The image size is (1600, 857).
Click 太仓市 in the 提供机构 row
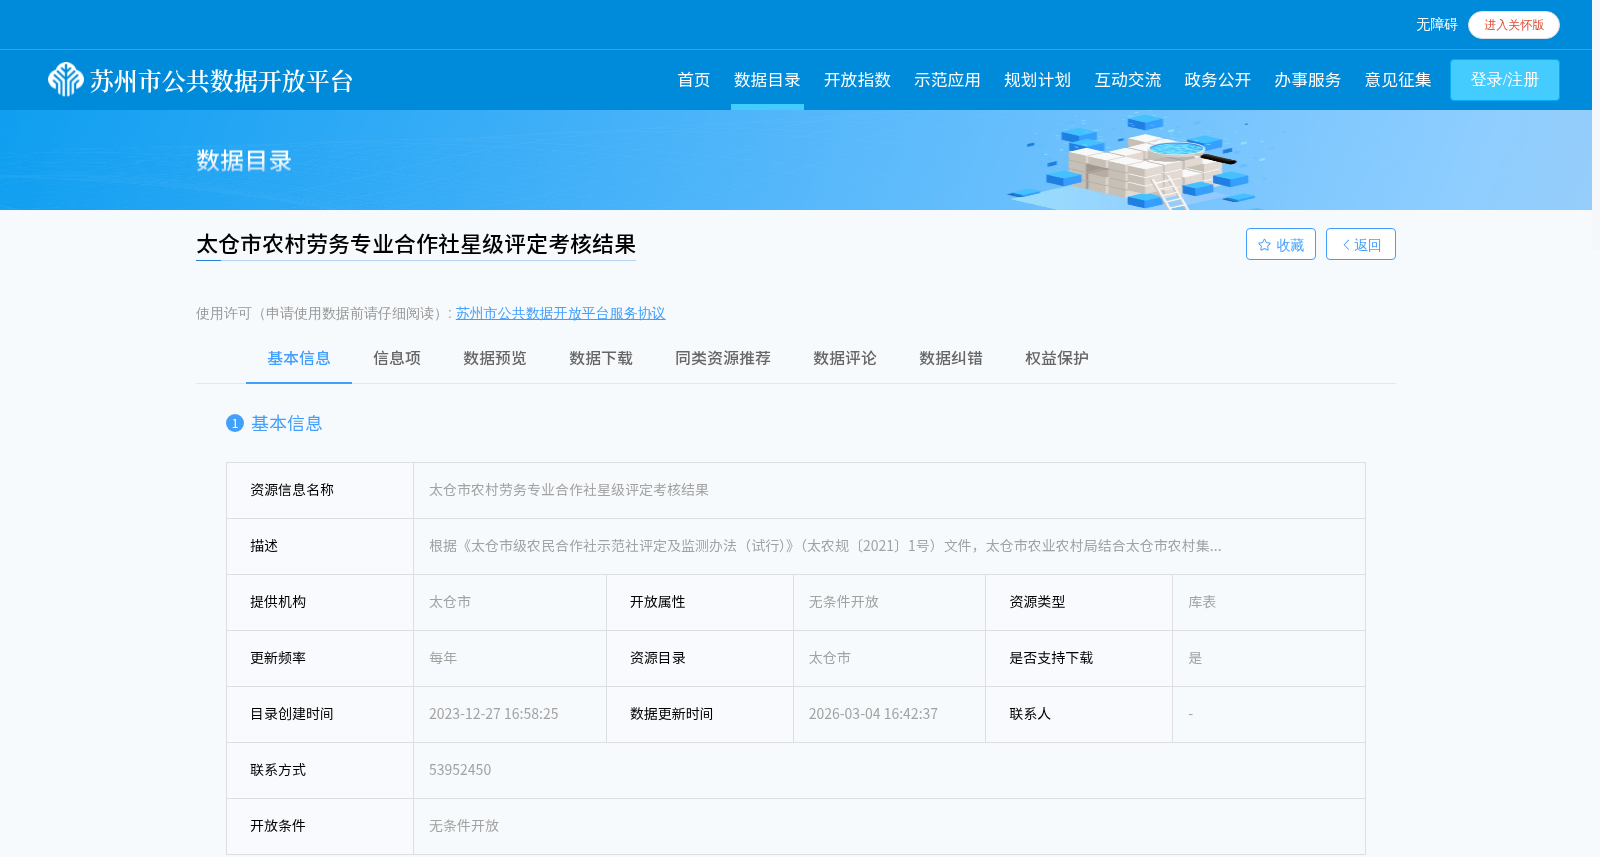pyautogui.click(x=450, y=602)
